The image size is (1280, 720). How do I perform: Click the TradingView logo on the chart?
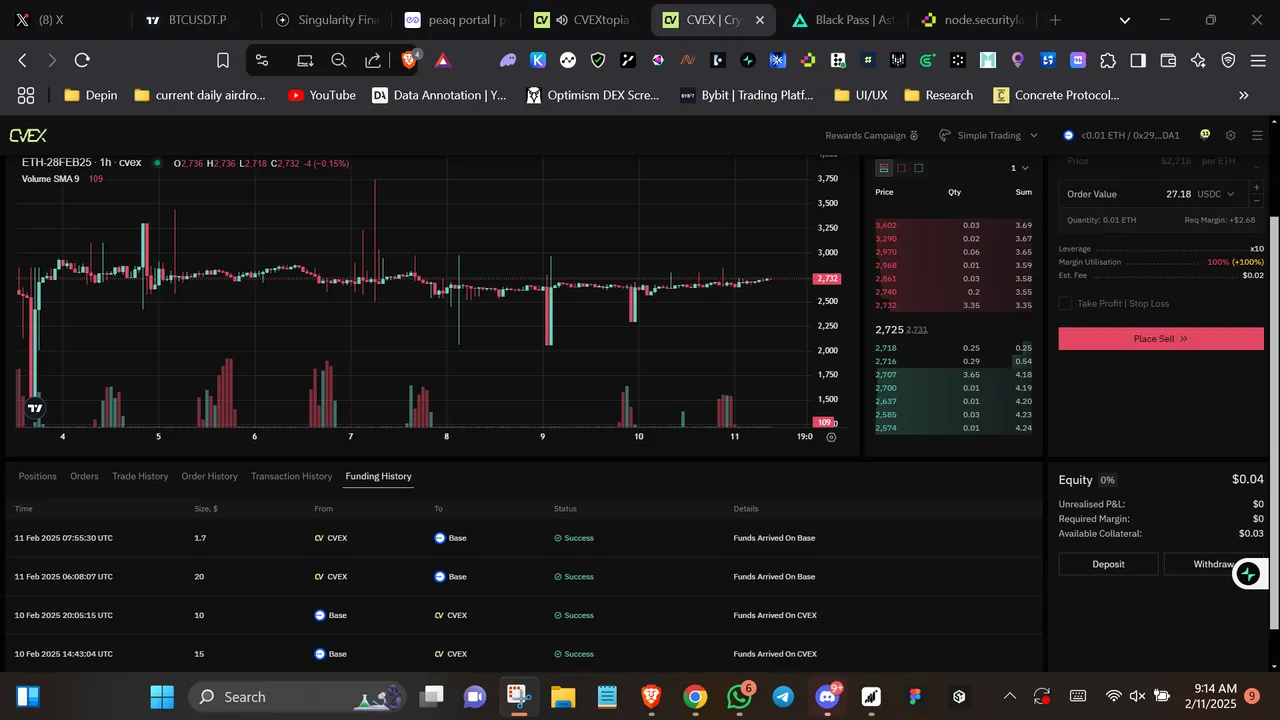pos(35,407)
